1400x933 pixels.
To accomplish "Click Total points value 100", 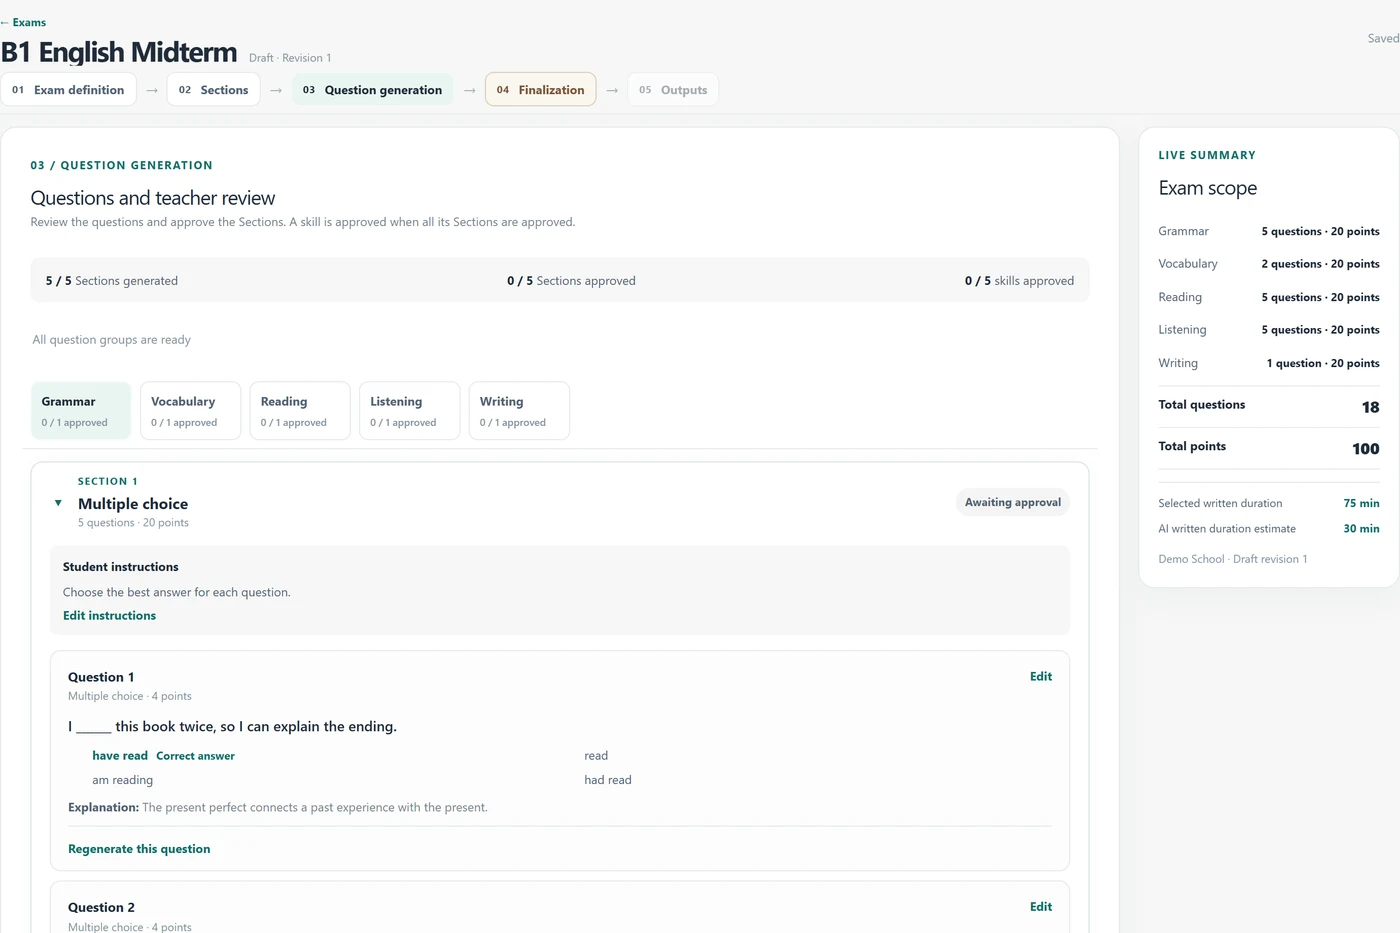I will [1365, 449].
